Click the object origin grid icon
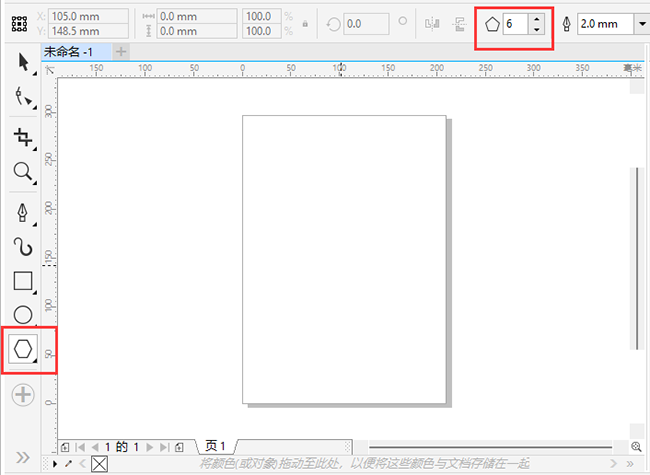 19,24
